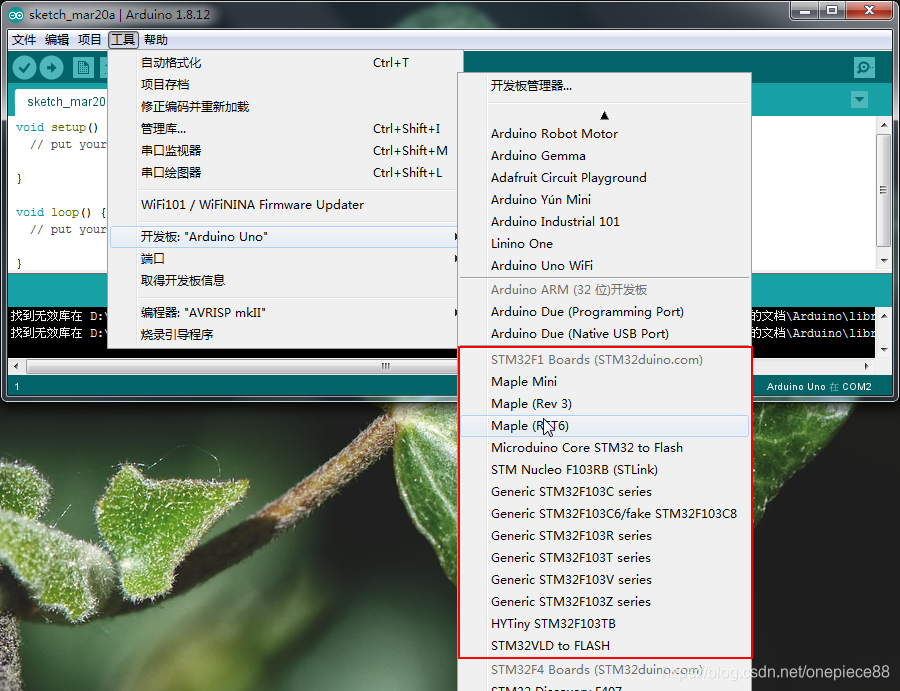Click the Arduino logo in title bar
Image resolution: width=900 pixels, height=691 pixels.
[x=16, y=15]
